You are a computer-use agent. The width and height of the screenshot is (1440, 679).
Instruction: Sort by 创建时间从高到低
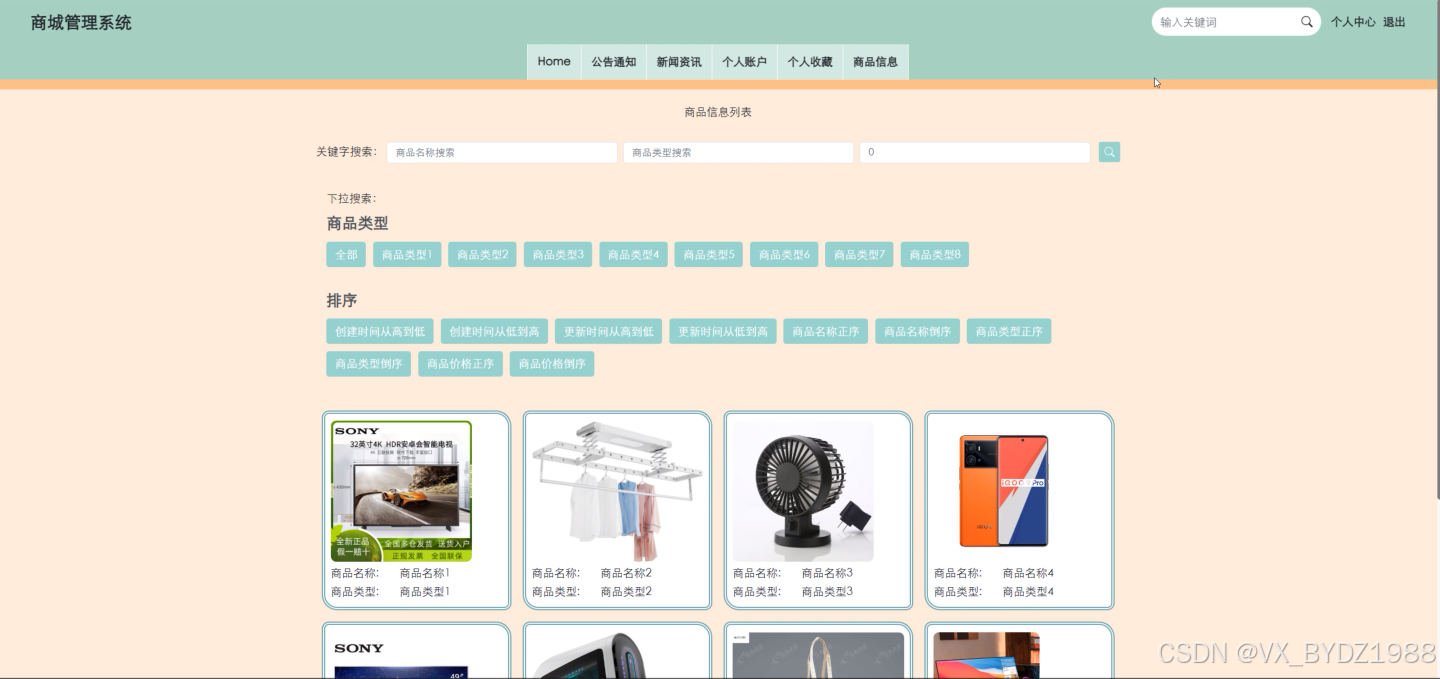click(380, 332)
